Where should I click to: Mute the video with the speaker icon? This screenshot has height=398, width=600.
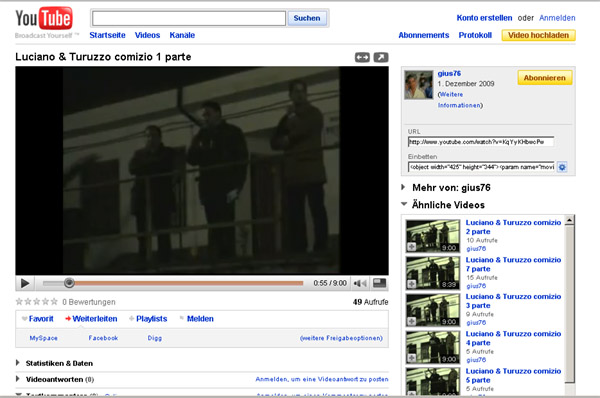click(360, 283)
